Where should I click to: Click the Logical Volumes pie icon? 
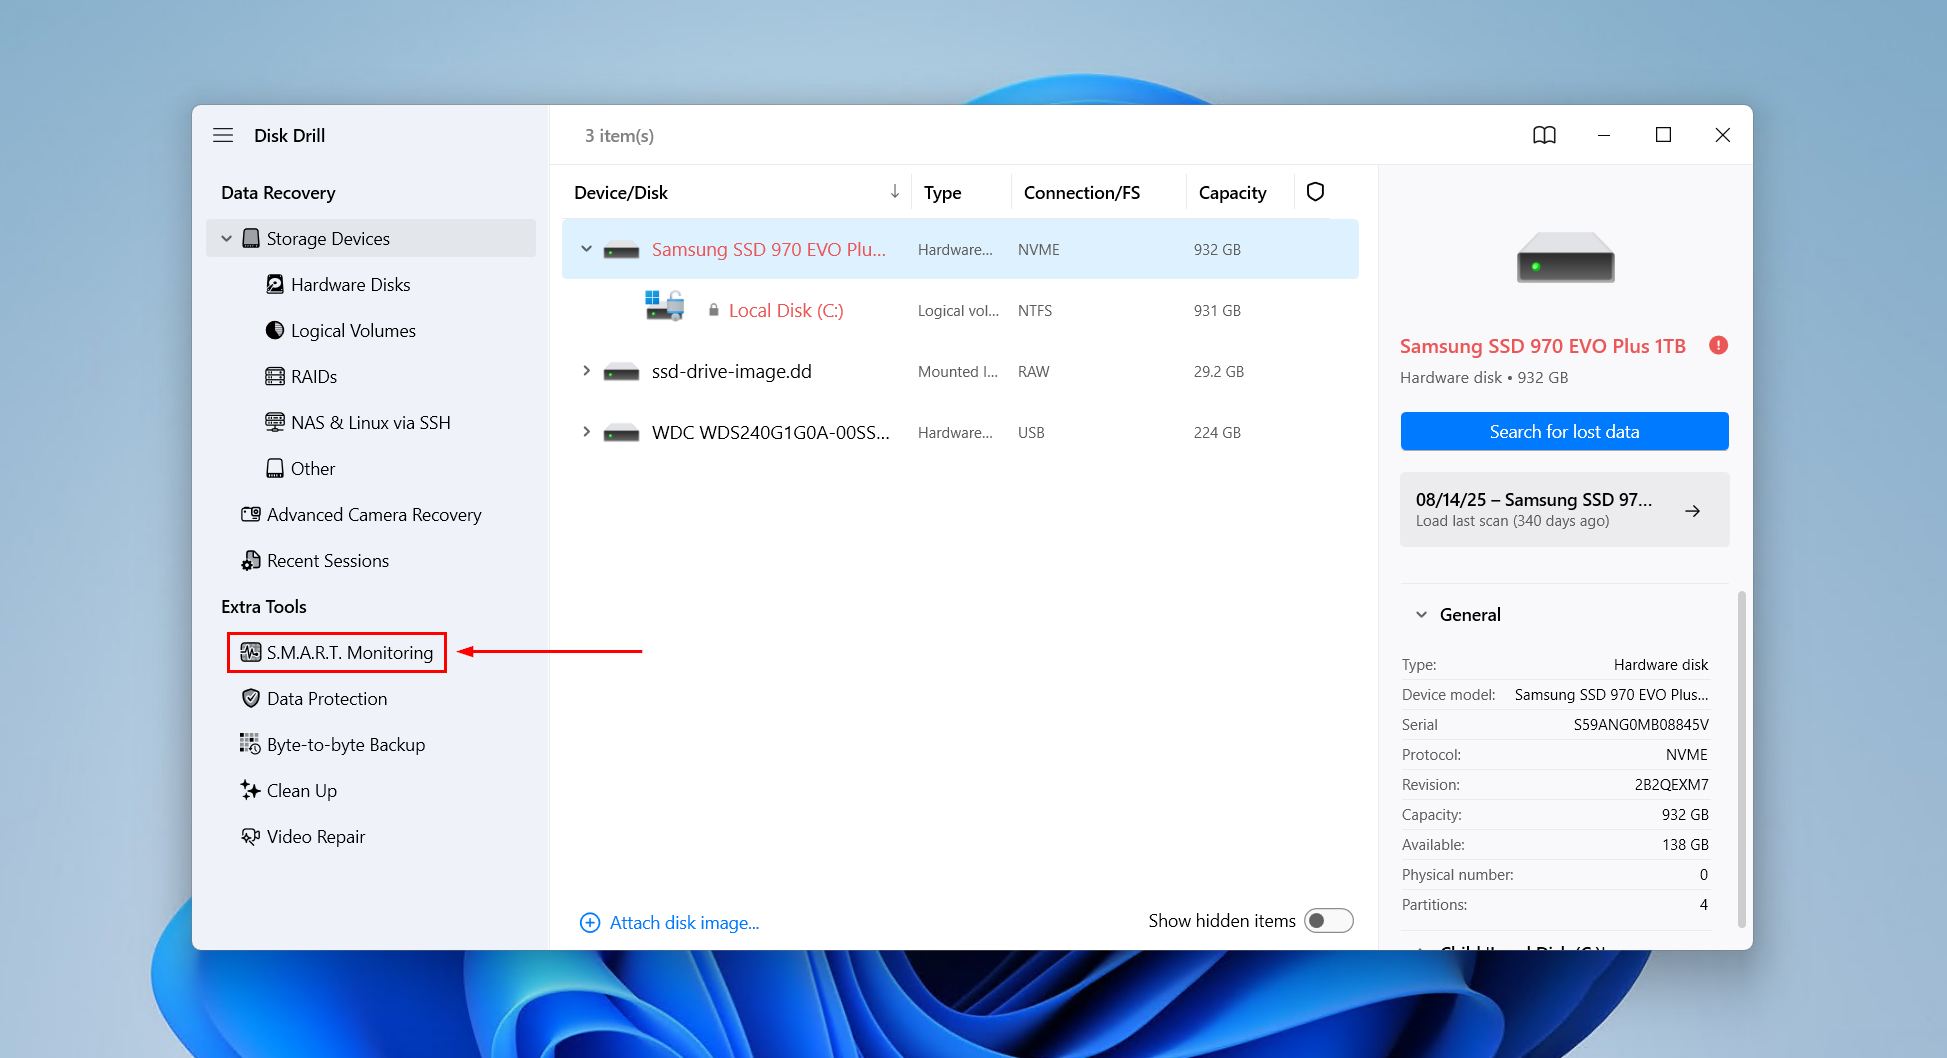tap(275, 330)
